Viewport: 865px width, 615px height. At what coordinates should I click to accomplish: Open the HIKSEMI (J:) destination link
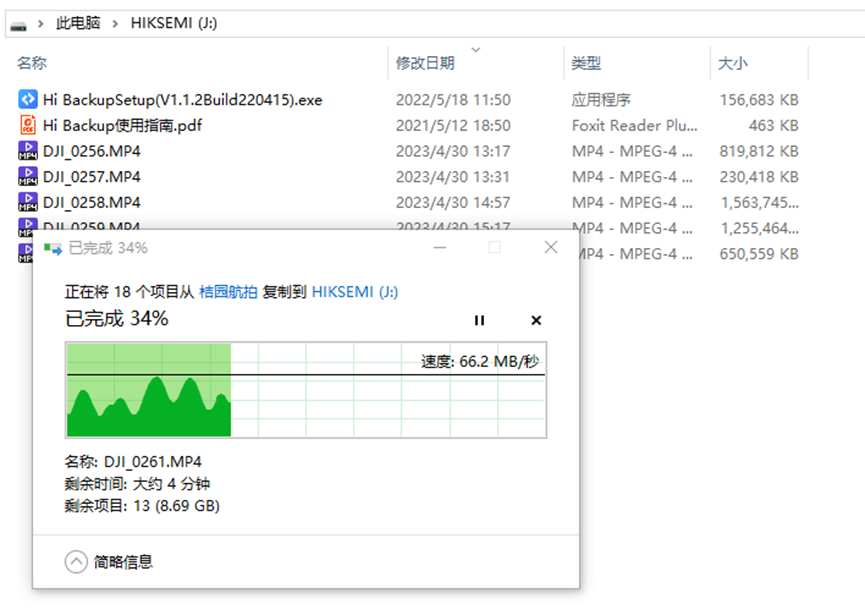(354, 291)
